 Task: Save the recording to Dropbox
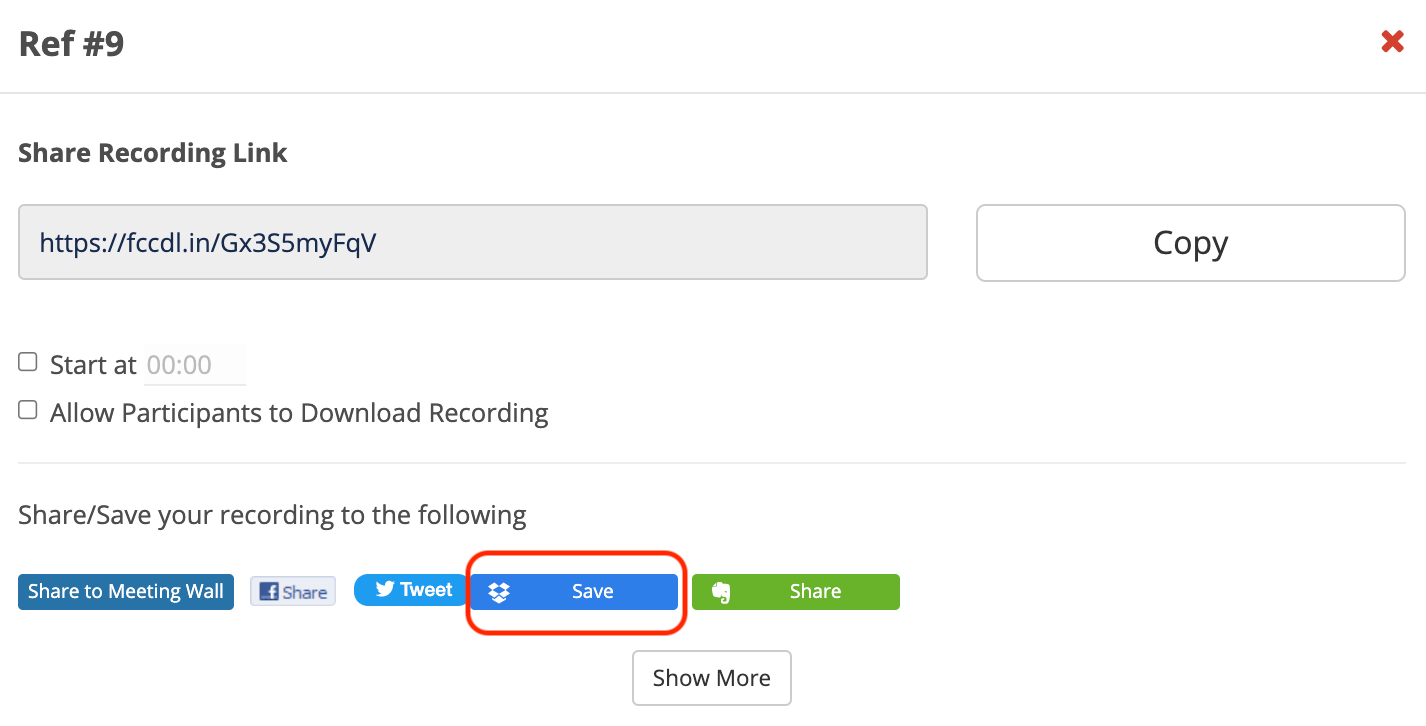575,591
